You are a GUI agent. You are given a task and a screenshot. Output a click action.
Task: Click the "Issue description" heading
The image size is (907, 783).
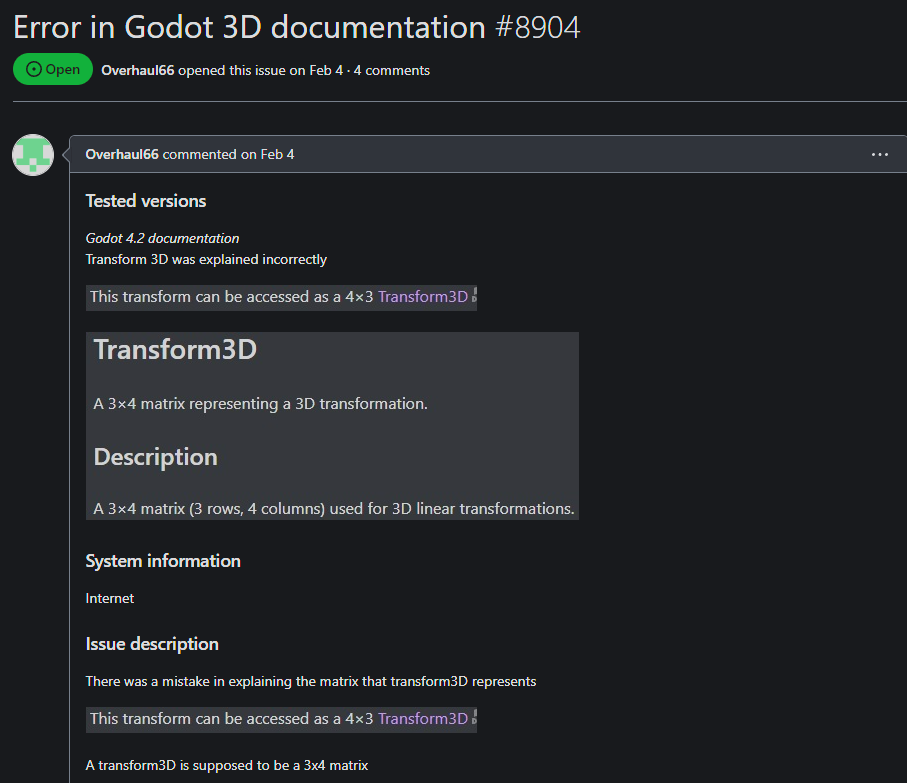[x=152, y=644]
